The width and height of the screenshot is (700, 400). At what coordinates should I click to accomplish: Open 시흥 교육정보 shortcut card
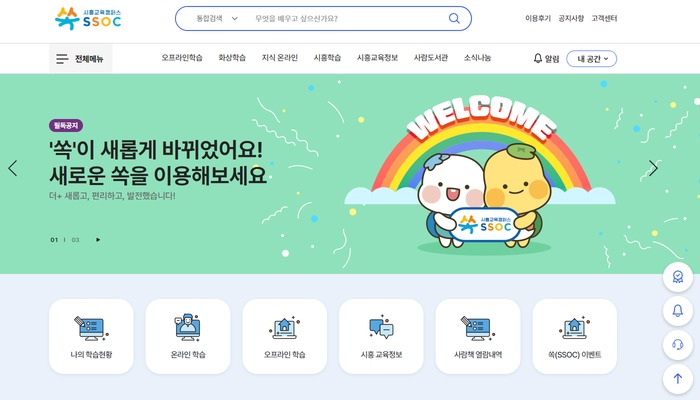click(x=381, y=337)
